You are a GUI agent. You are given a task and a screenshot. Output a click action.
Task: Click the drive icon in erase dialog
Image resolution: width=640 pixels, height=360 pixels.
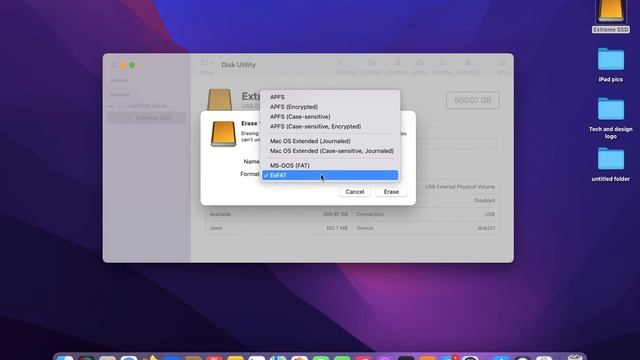[x=223, y=133]
